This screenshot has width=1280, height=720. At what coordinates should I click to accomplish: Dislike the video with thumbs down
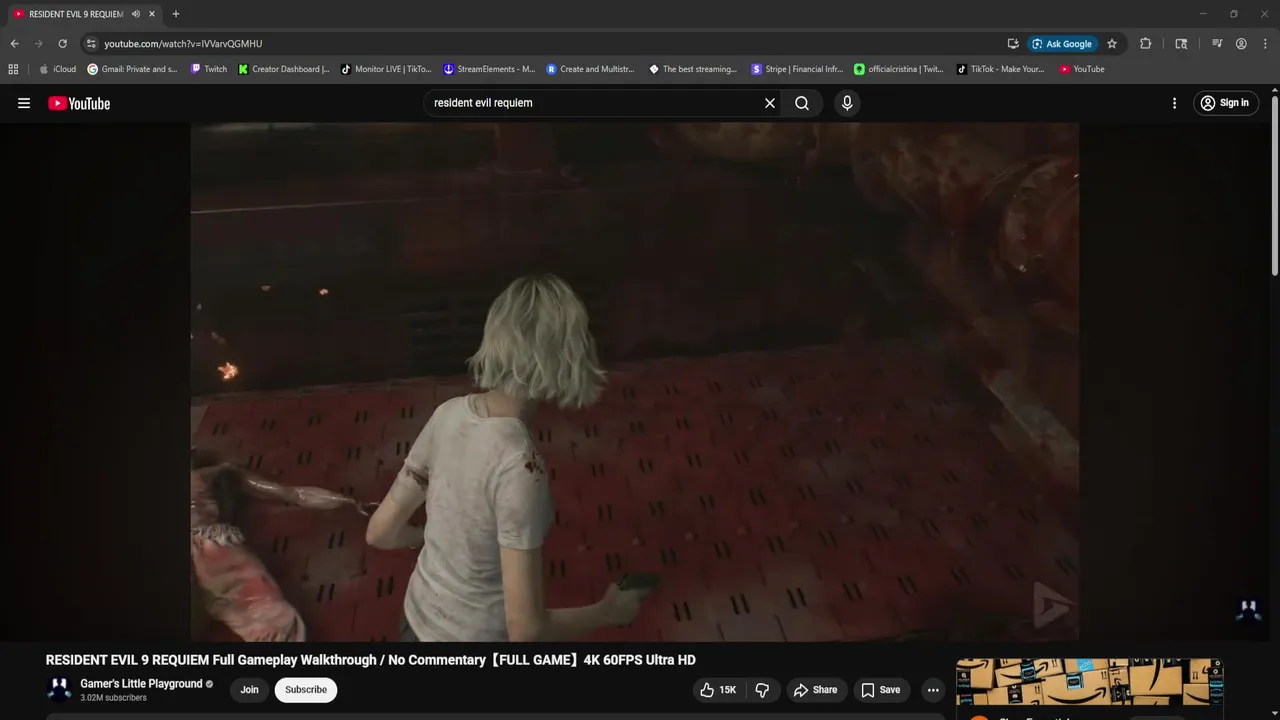click(x=762, y=690)
